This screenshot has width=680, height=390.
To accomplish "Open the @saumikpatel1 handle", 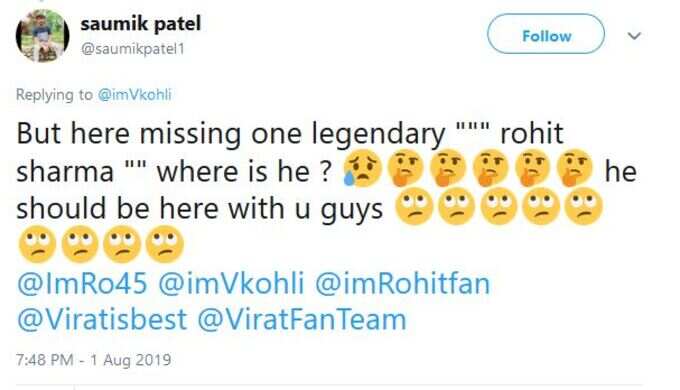I will 133,49.
